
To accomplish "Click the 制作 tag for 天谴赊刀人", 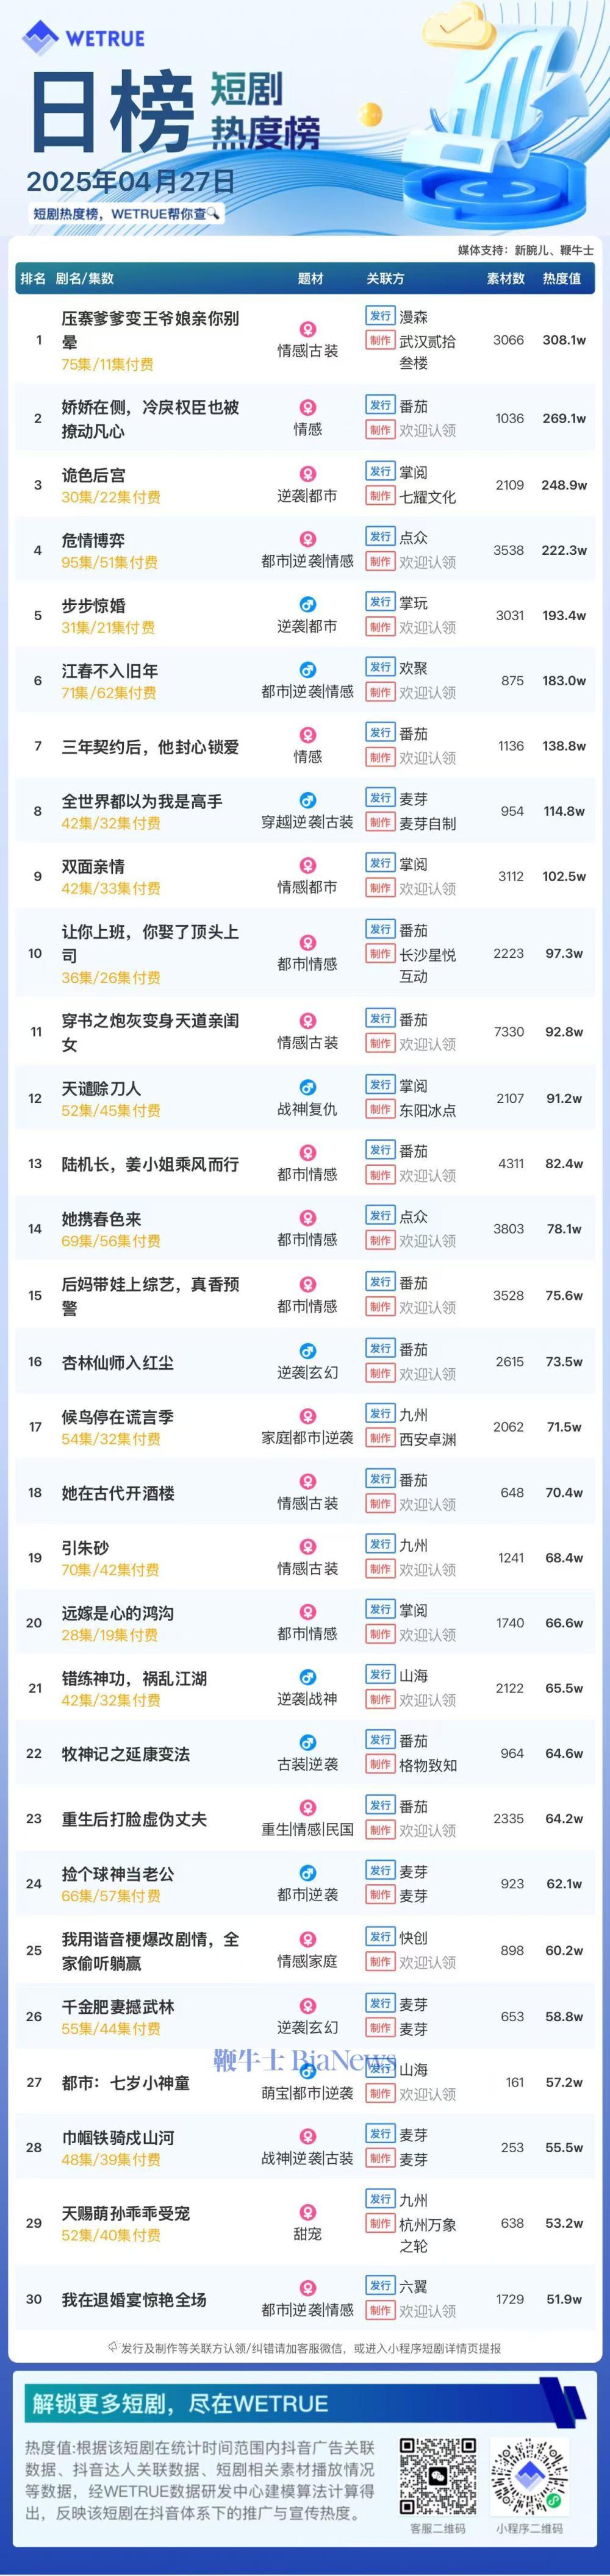I will [x=380, y=1110].
